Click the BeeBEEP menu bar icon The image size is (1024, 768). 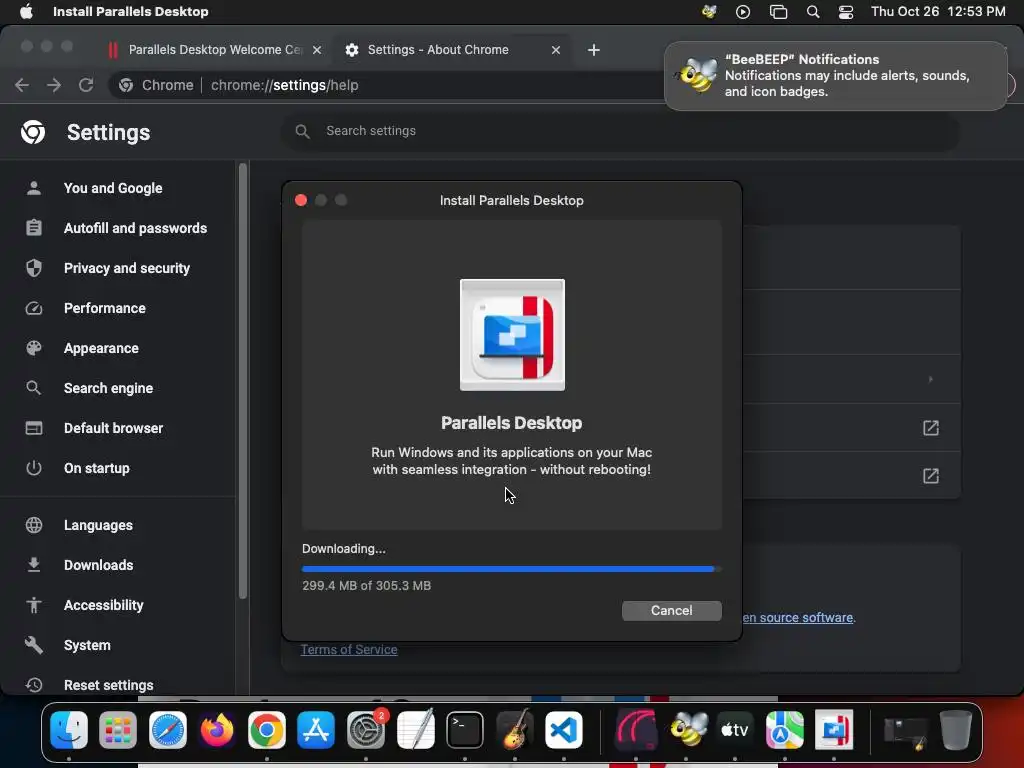[709, 12]
